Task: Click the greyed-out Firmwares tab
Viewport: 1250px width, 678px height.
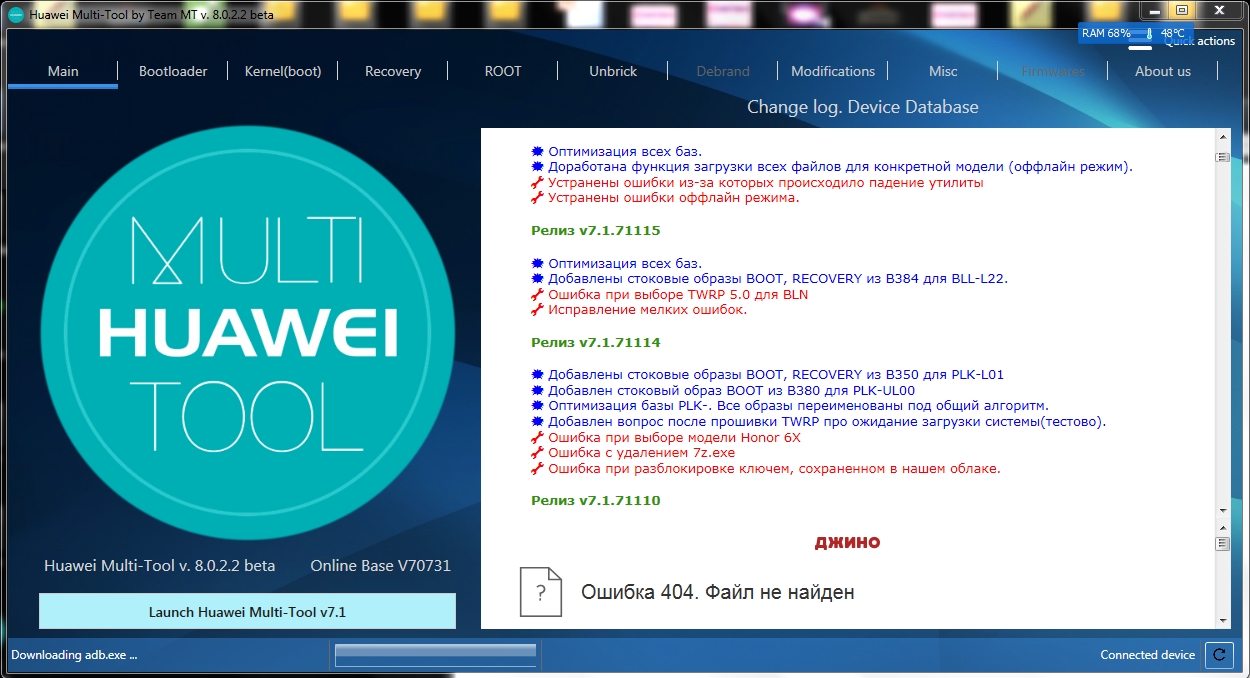Action: coord(1053,71)
